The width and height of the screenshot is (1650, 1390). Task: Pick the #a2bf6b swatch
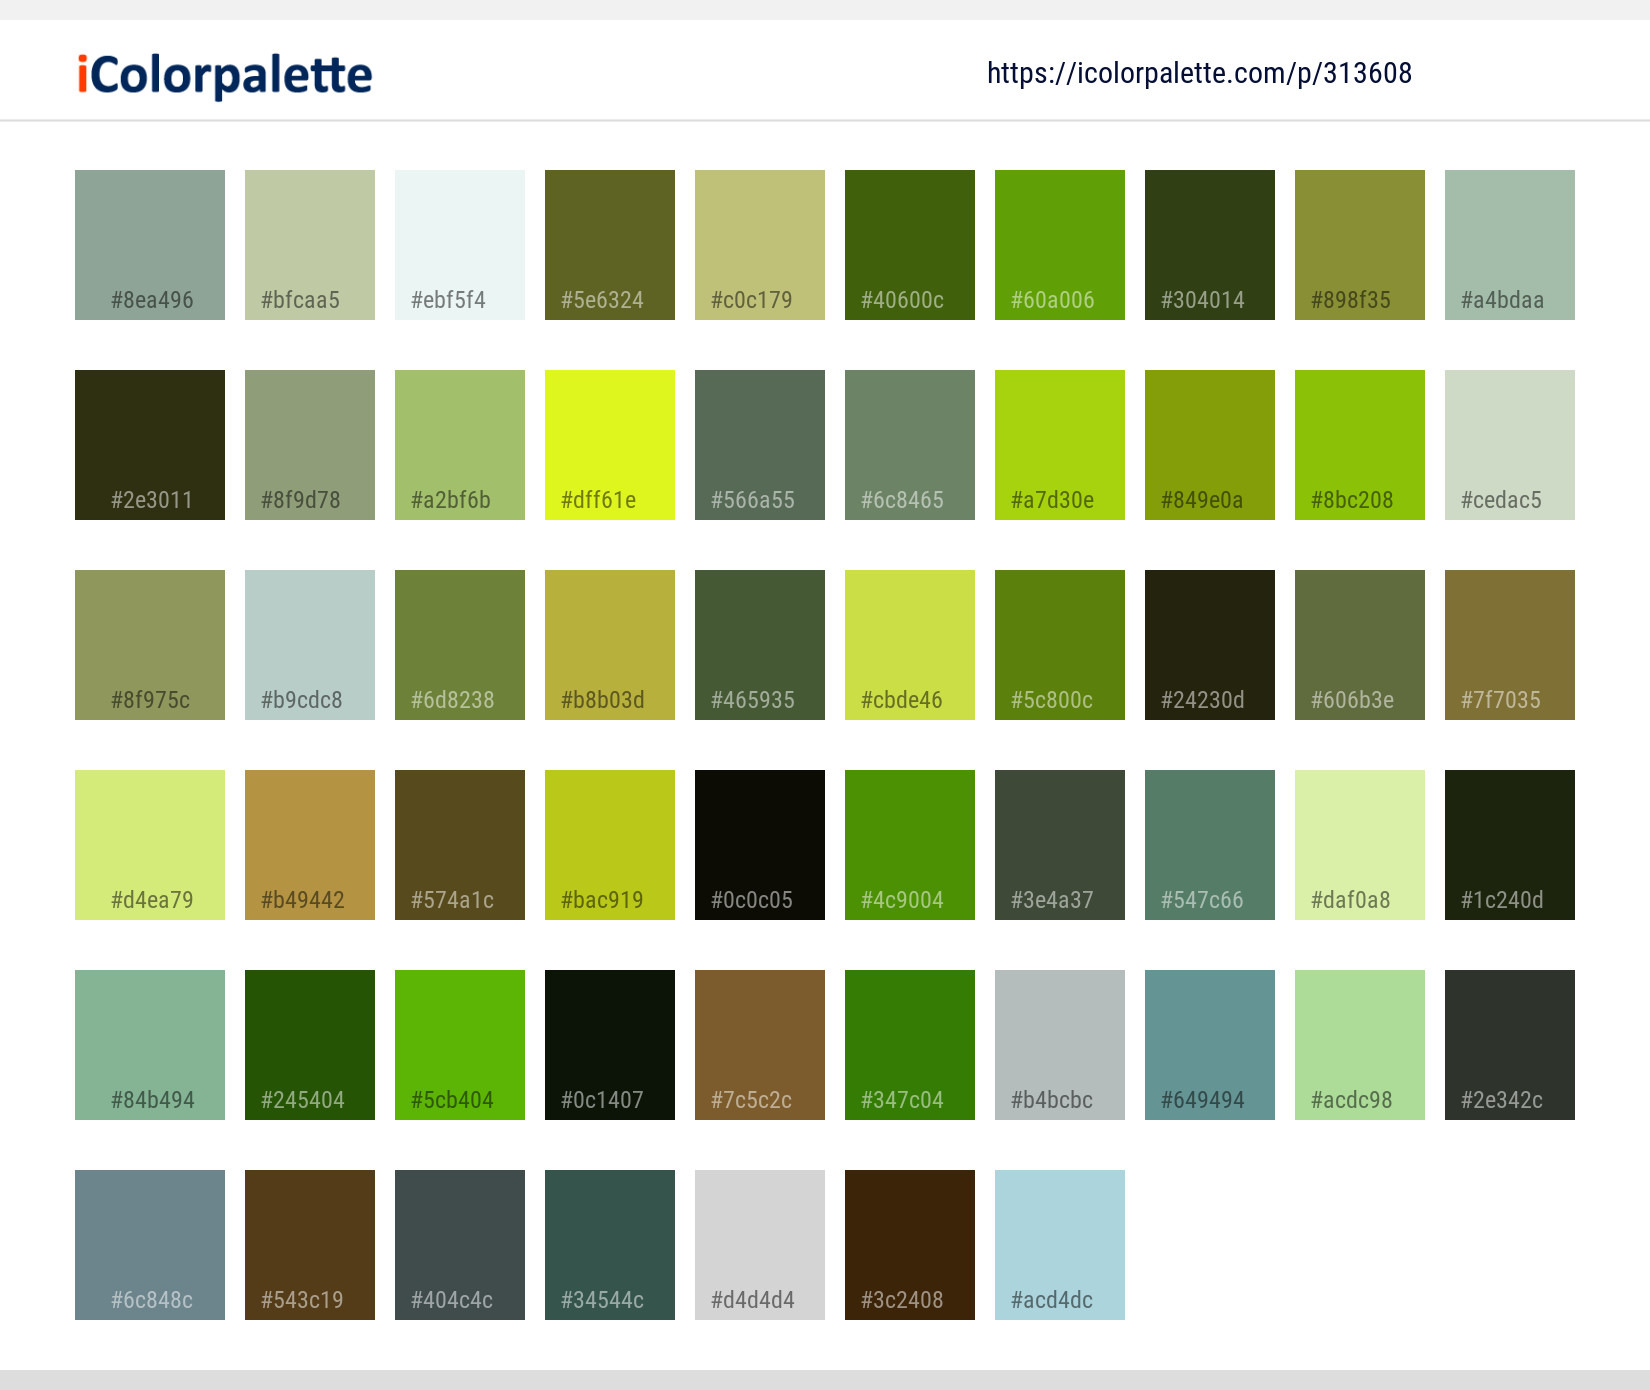460,445
